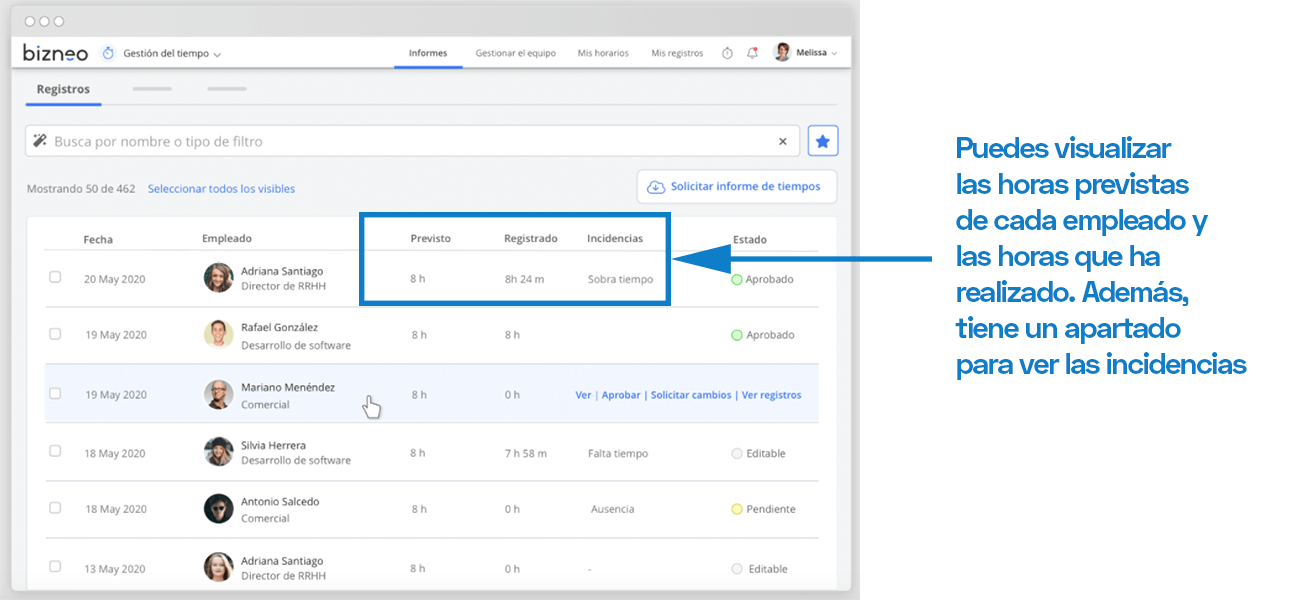1300x600 pixels.
Task: Click Mariano Menéndez's avatar photo
Action: coord(218,394)
